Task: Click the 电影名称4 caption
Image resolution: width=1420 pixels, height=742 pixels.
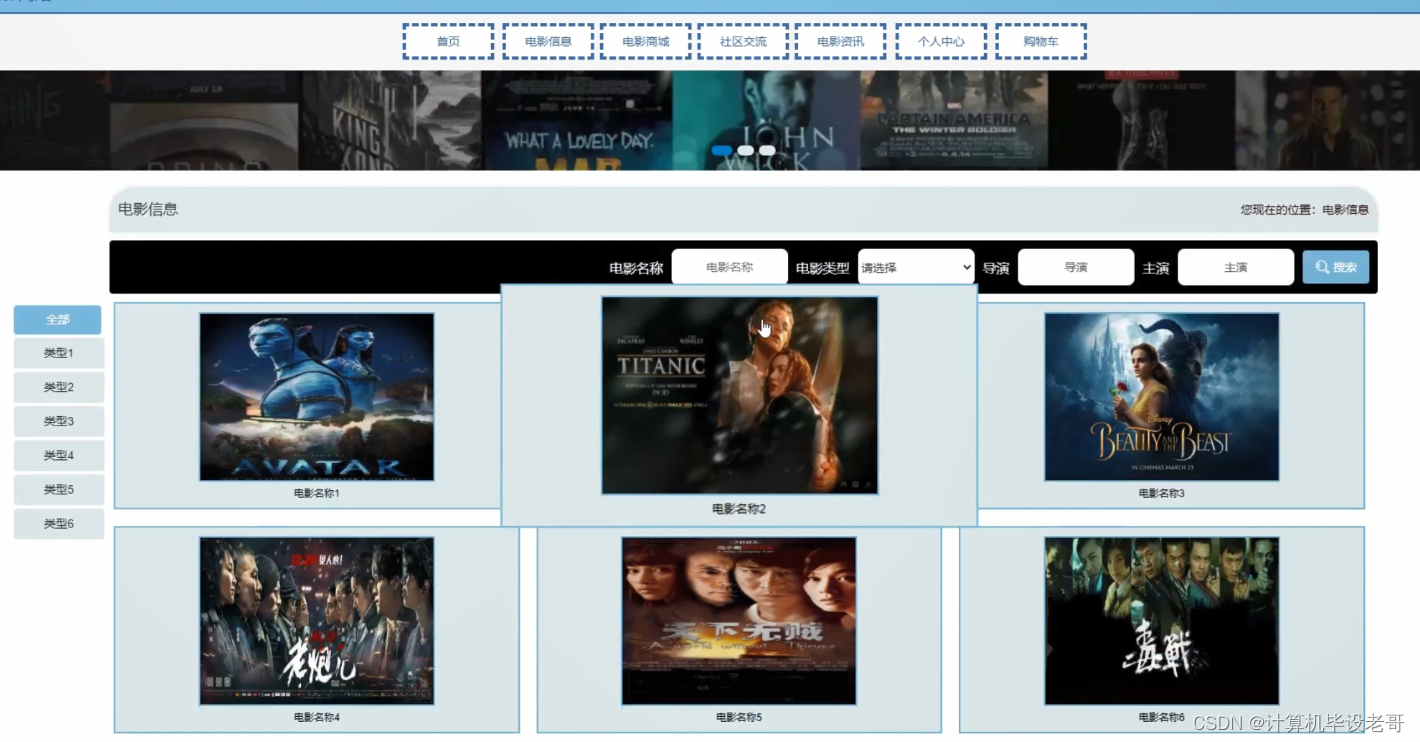Action: coord(317,717)
